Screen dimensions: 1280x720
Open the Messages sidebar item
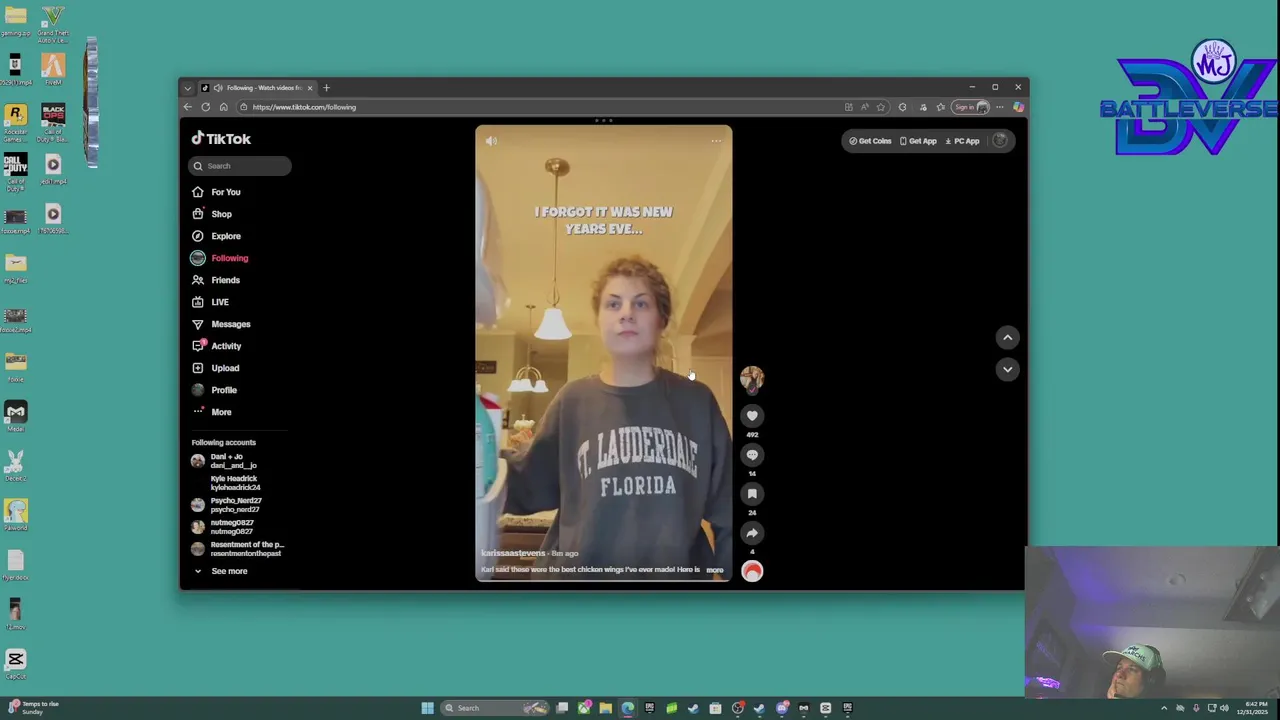tap(222, 324)
